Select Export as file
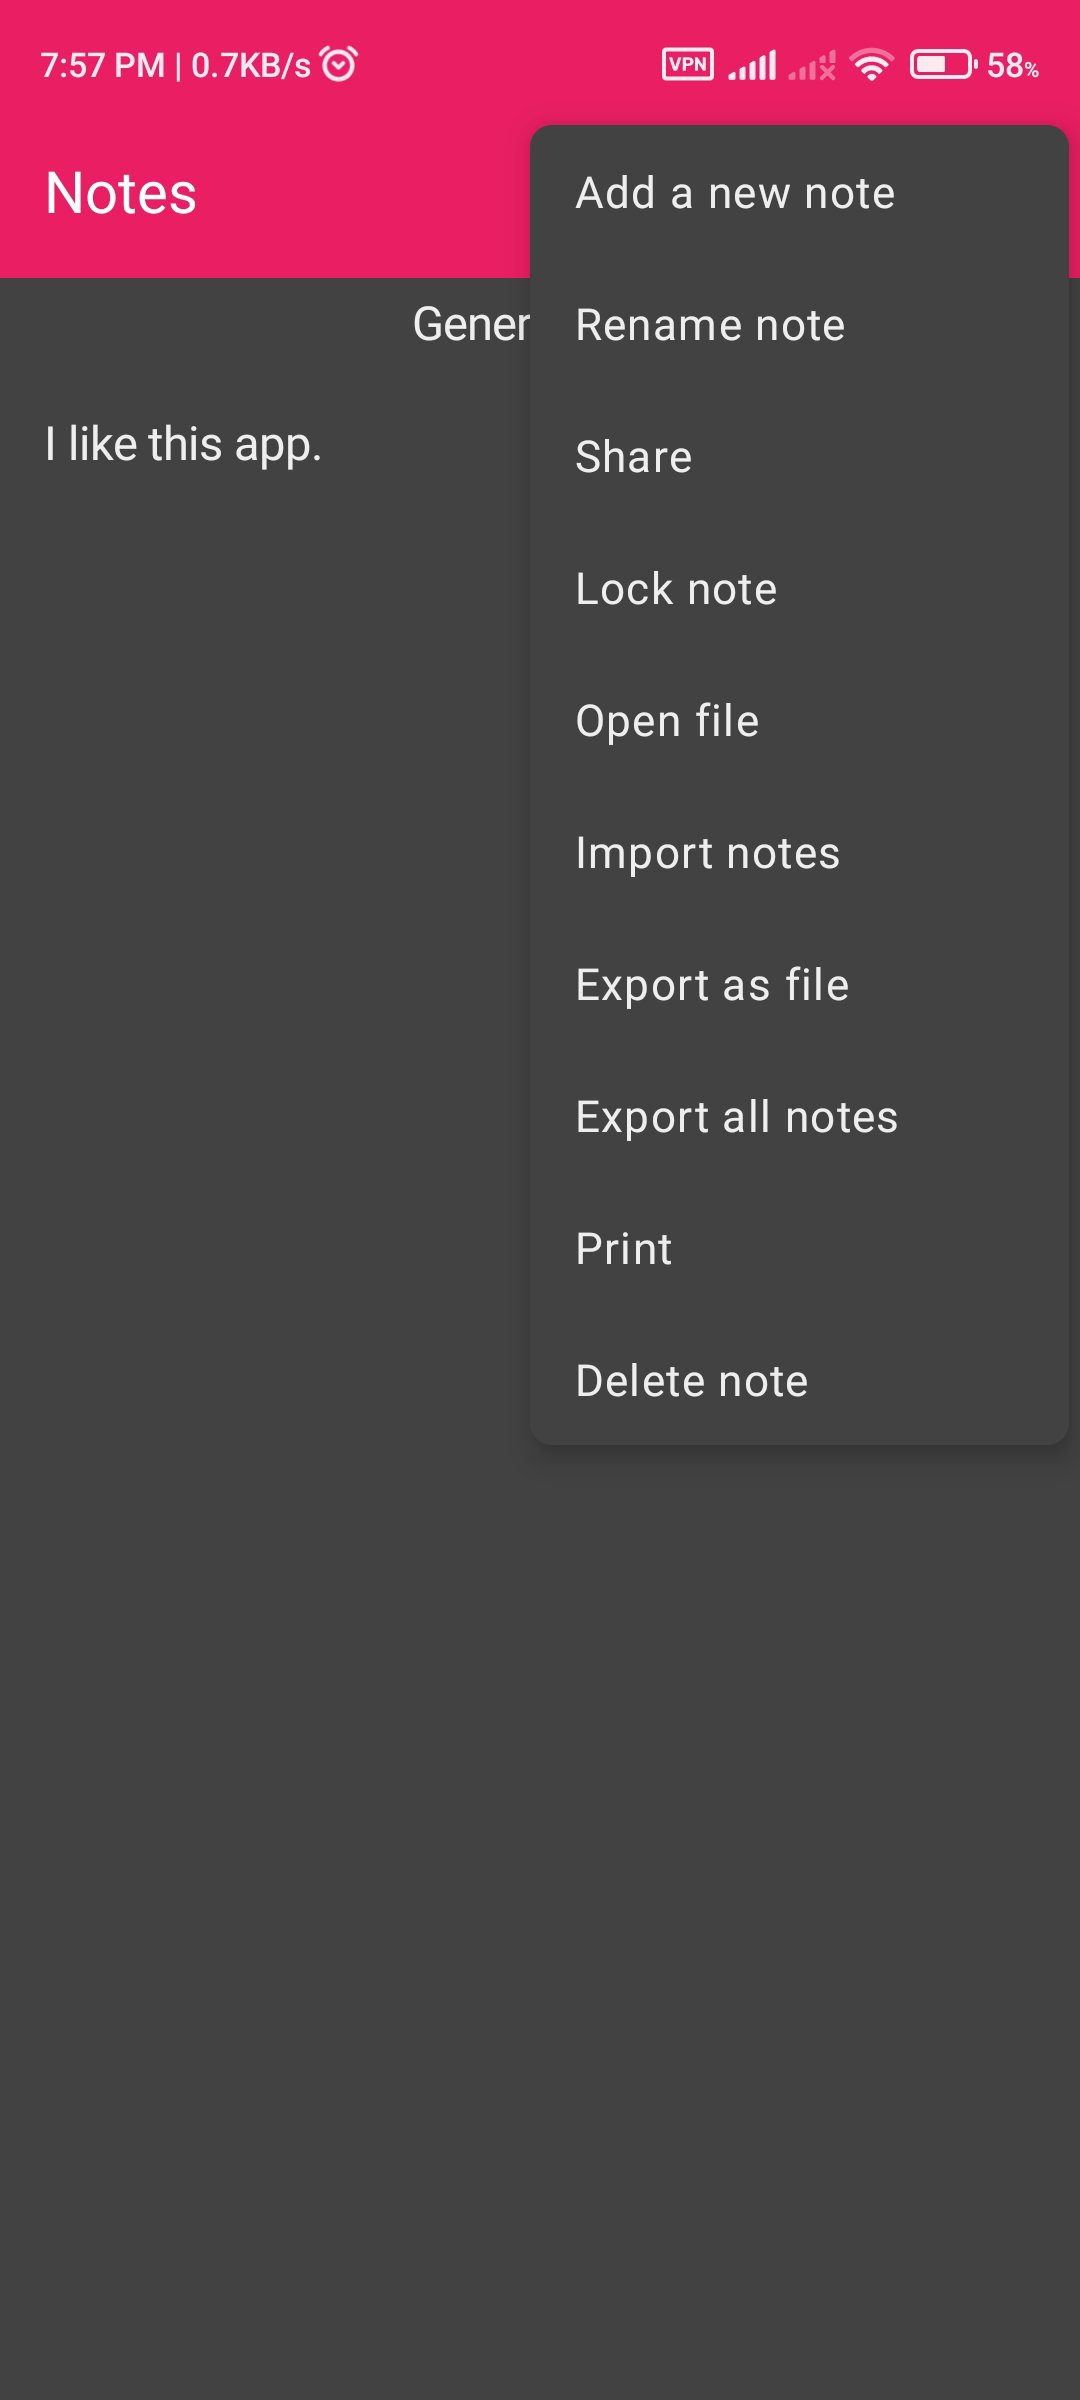This screenshot has width=1080, height=2400. (799, 985)
